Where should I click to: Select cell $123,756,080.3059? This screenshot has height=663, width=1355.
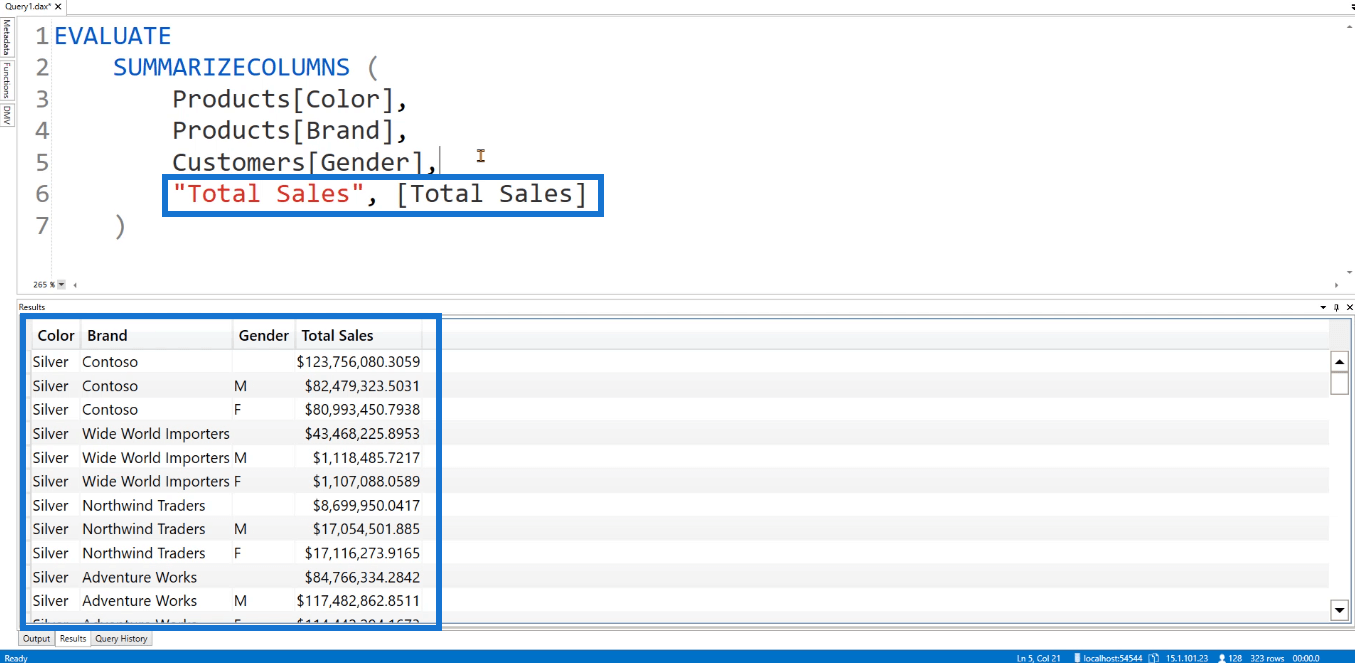(x=358, y=362)
